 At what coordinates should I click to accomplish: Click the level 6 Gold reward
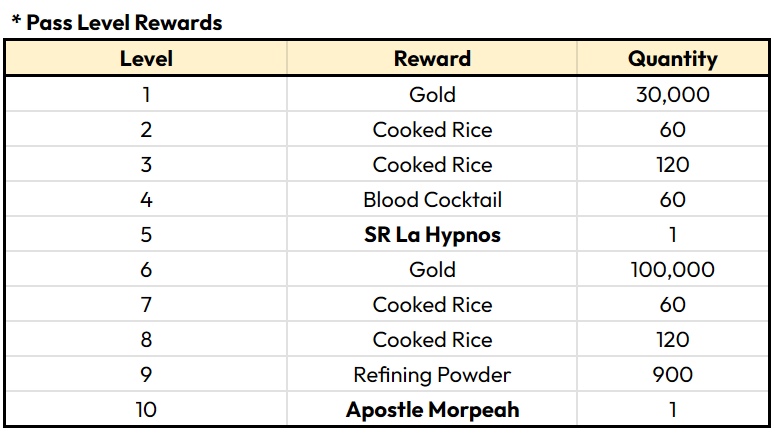tap(432, 270)
